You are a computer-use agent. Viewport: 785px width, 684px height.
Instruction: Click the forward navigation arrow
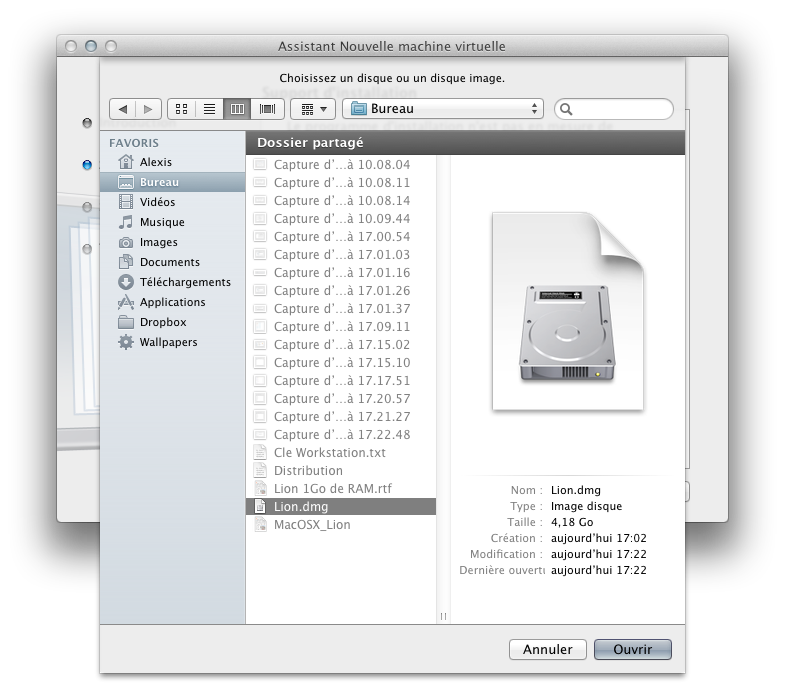148,109
